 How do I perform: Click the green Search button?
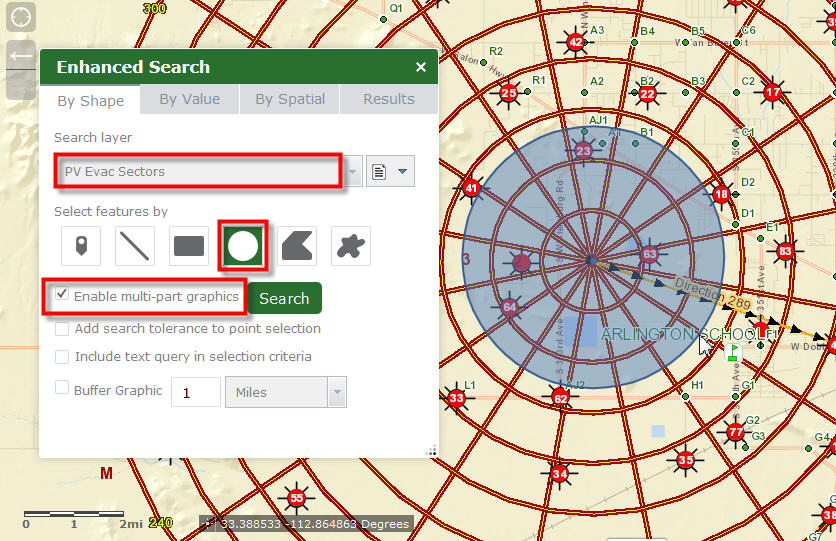tap(284, 298)
